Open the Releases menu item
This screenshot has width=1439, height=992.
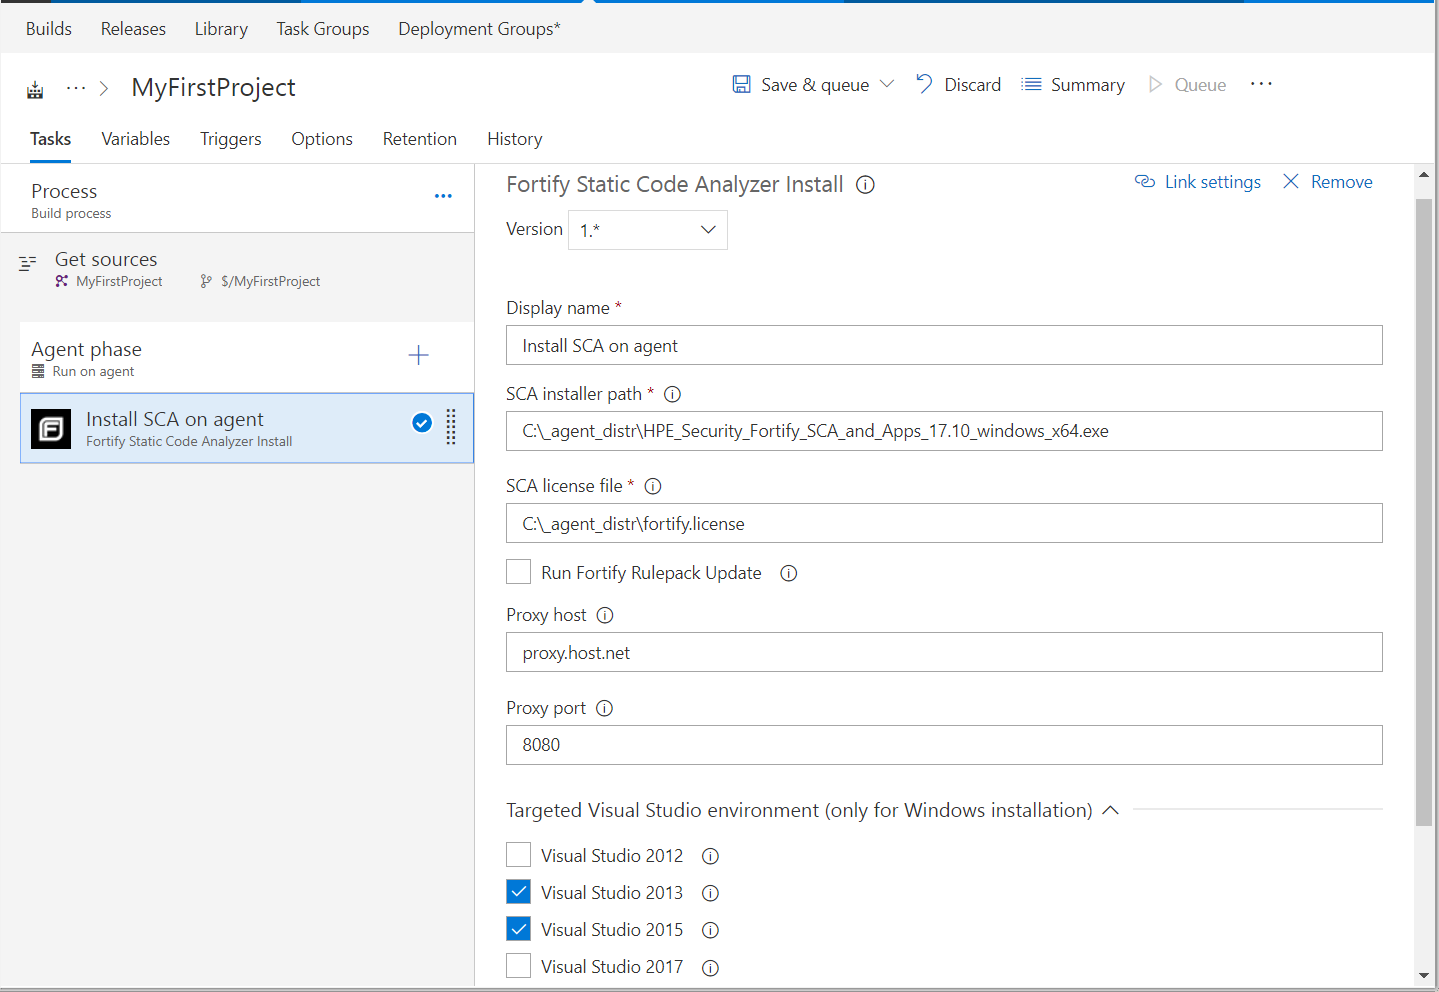(x=133, y=29)
